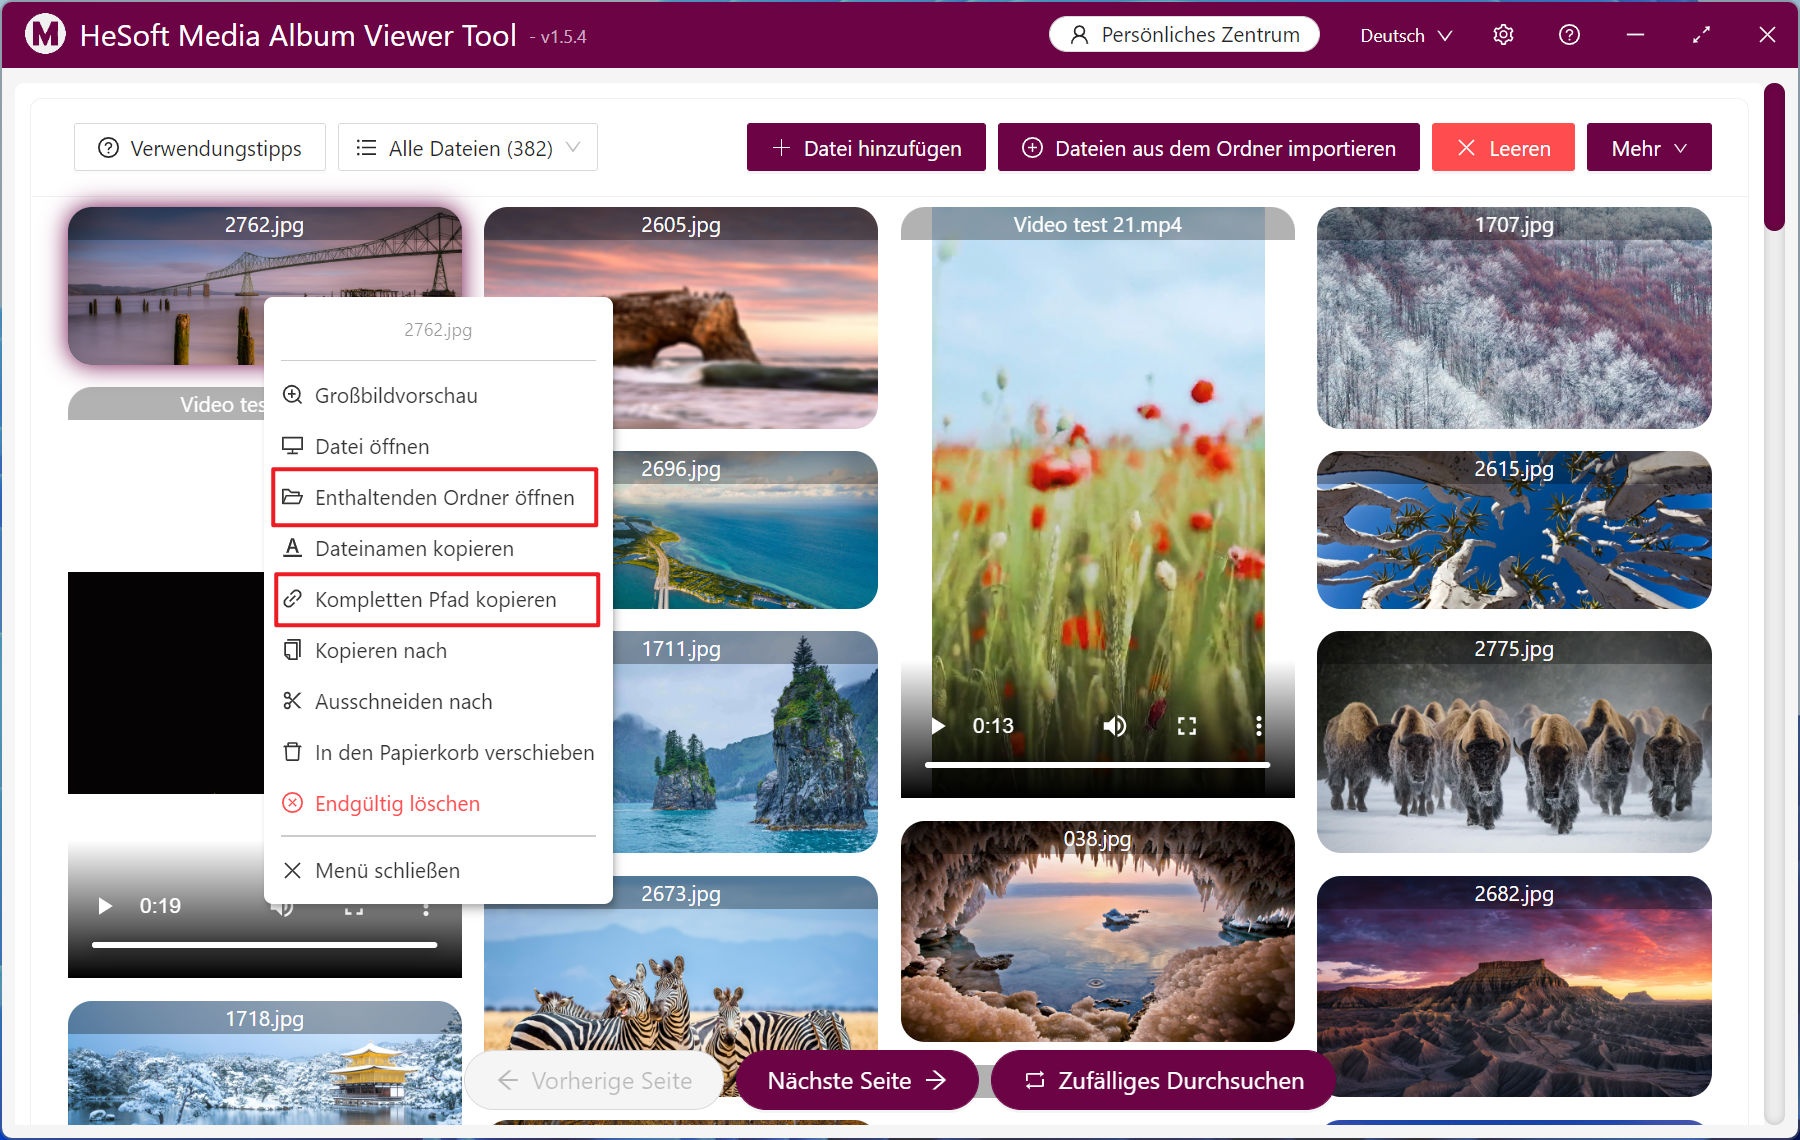The height and width of the screenshot is (1140, 1800).
Task: Open the help question mark icon
Action: point(1569,35)
